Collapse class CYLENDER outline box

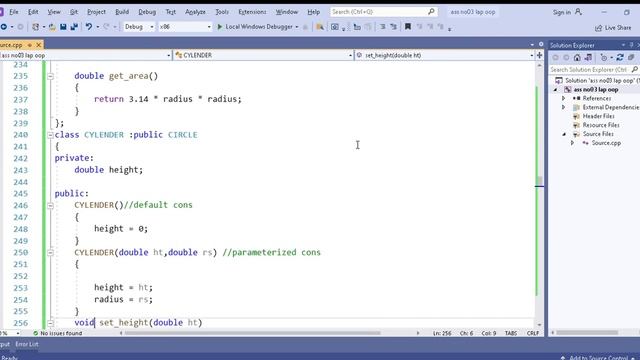point(50,135)
